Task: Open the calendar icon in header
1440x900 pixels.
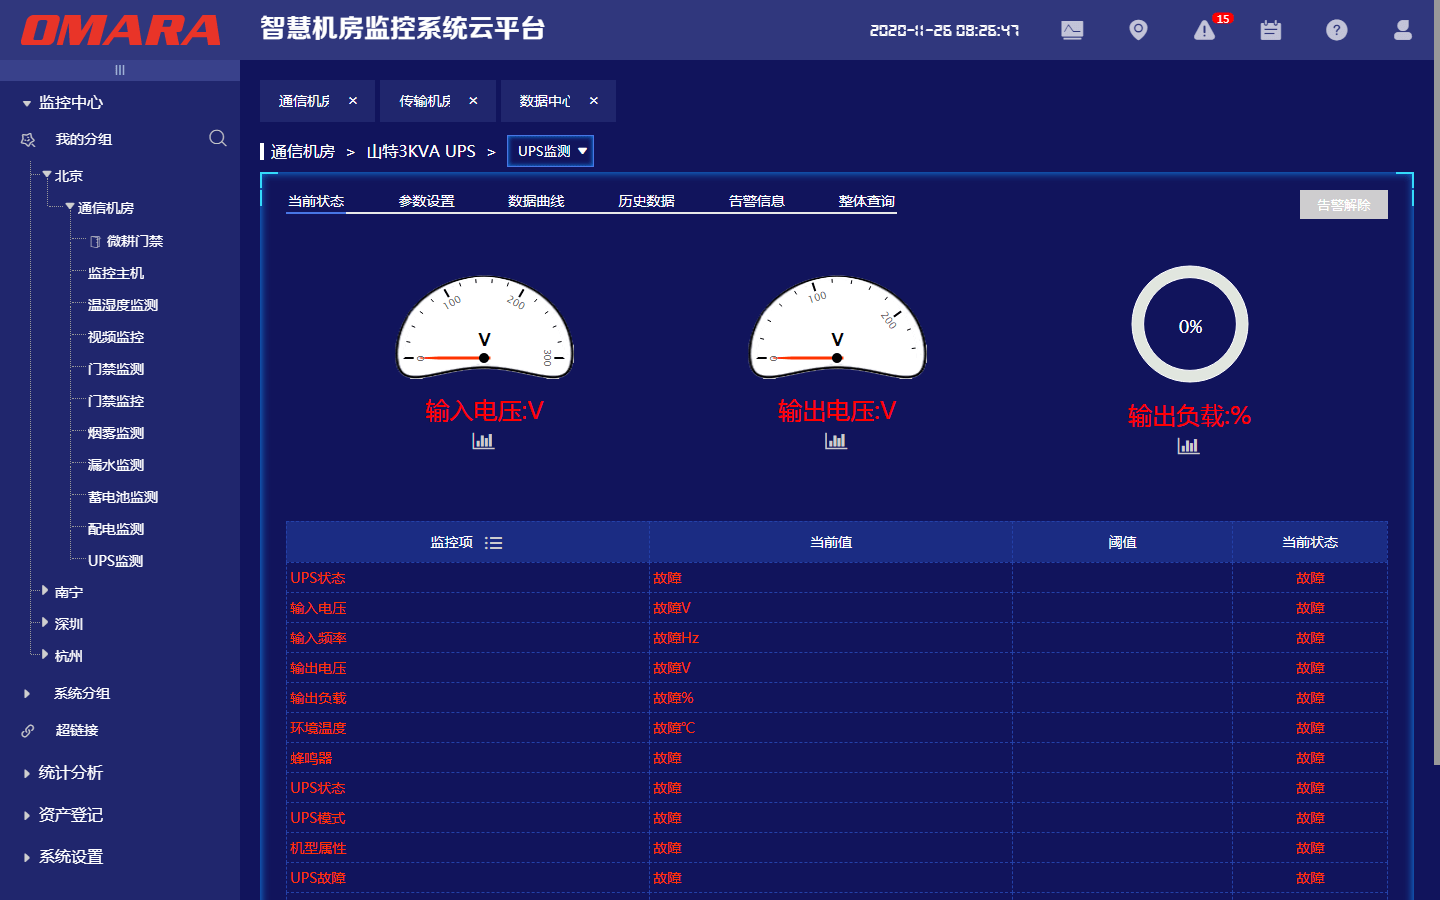Action: 1271,31
